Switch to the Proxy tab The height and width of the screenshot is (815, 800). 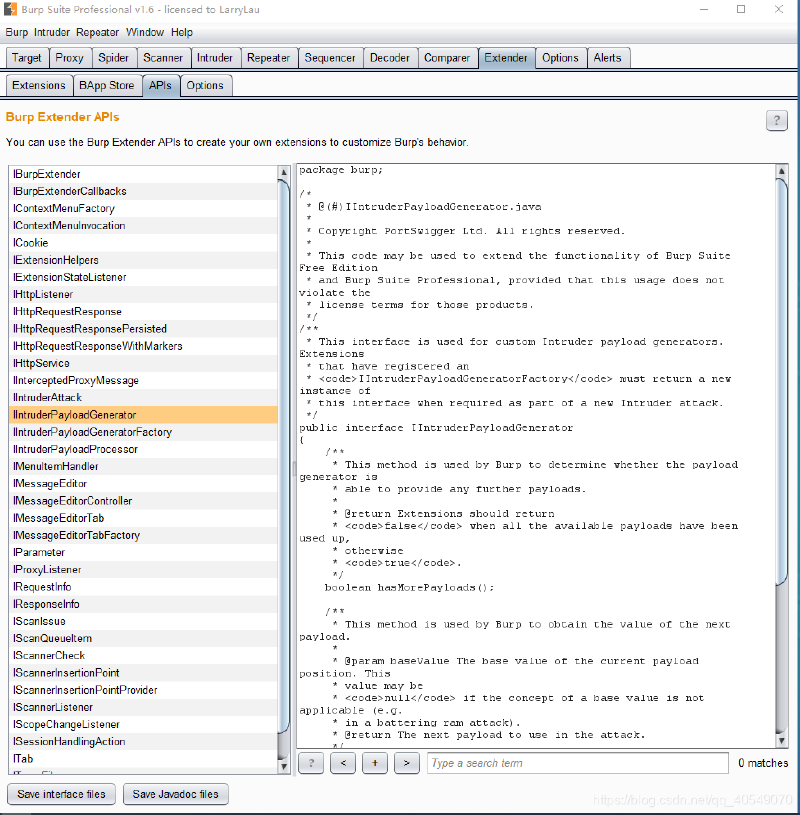pos(70,58)
